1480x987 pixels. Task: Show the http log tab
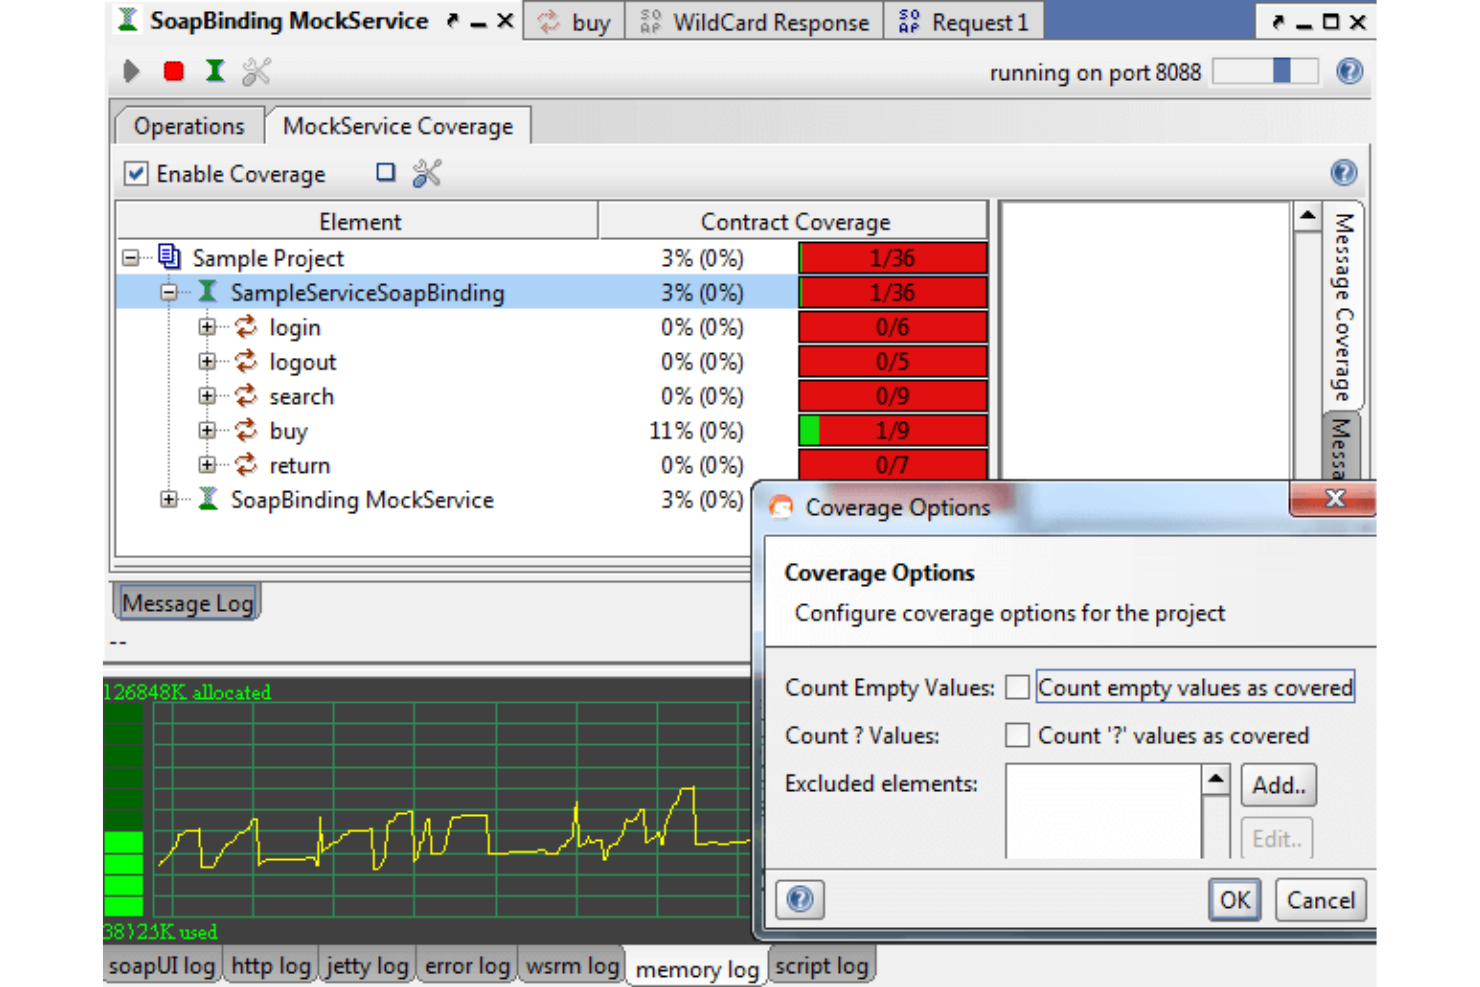coord(270,966)
